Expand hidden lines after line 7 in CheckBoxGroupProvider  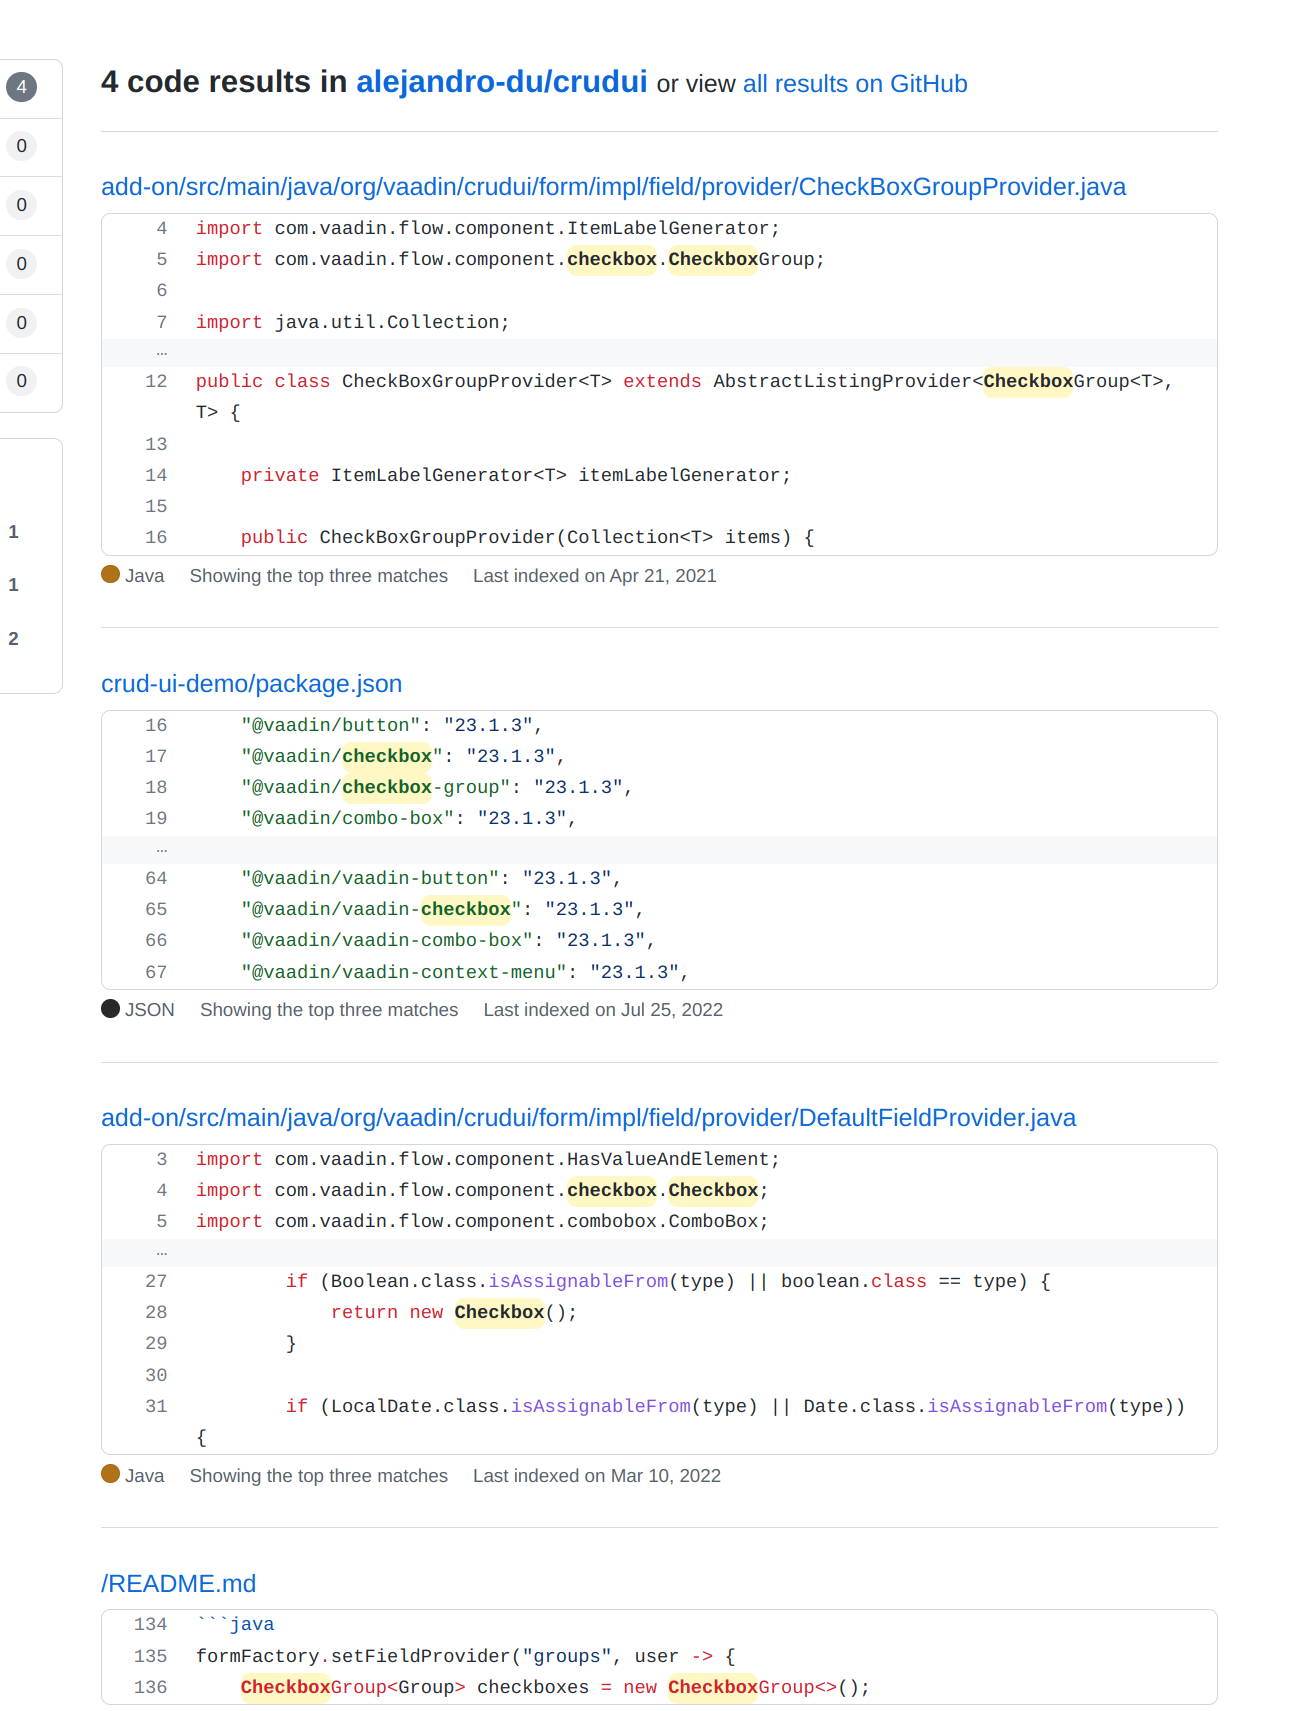click(161, 352)
